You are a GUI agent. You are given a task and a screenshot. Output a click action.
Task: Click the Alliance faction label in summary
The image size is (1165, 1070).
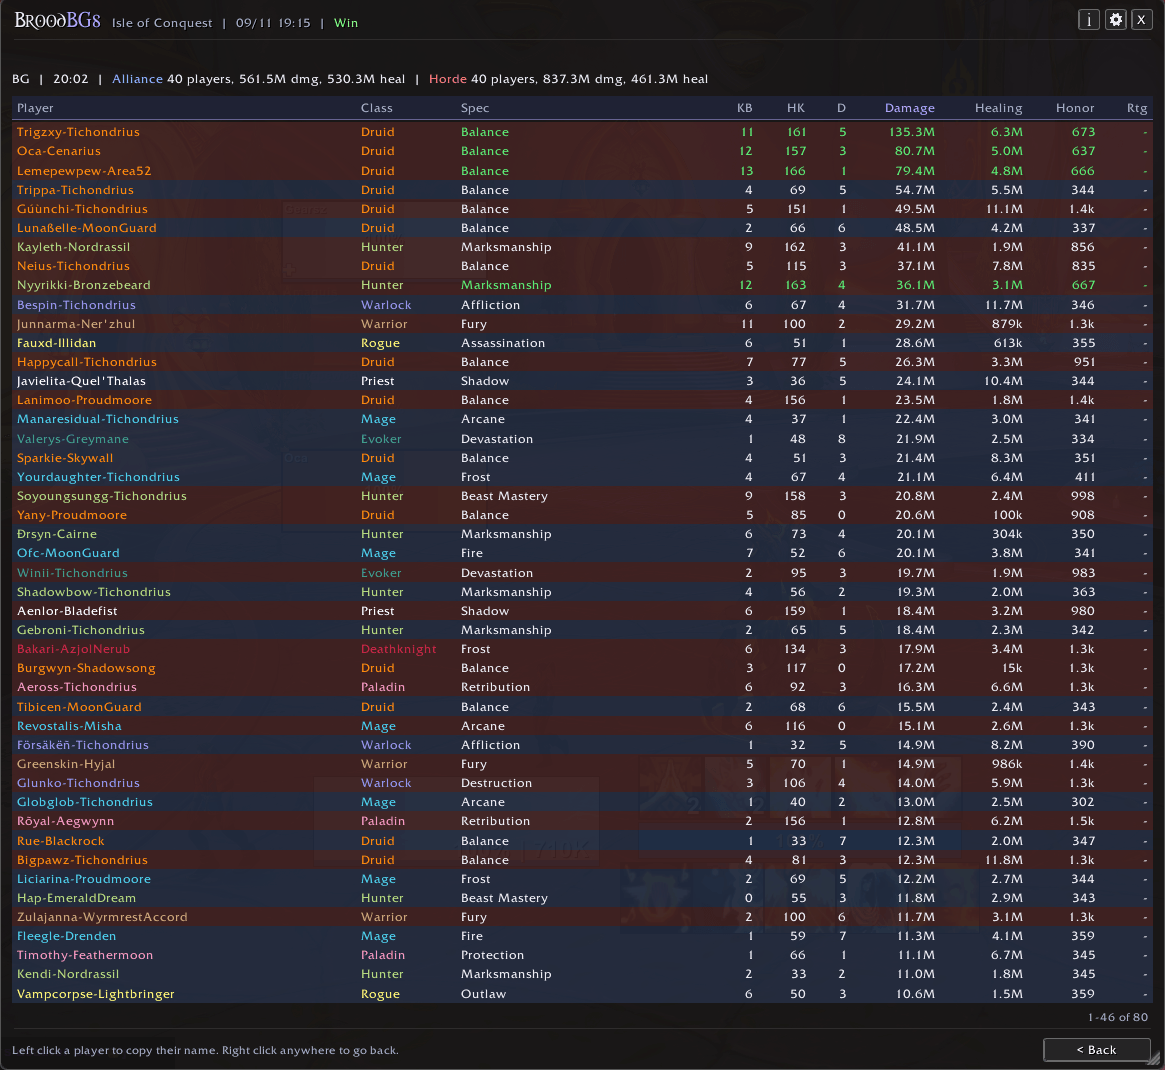point(137,79)
